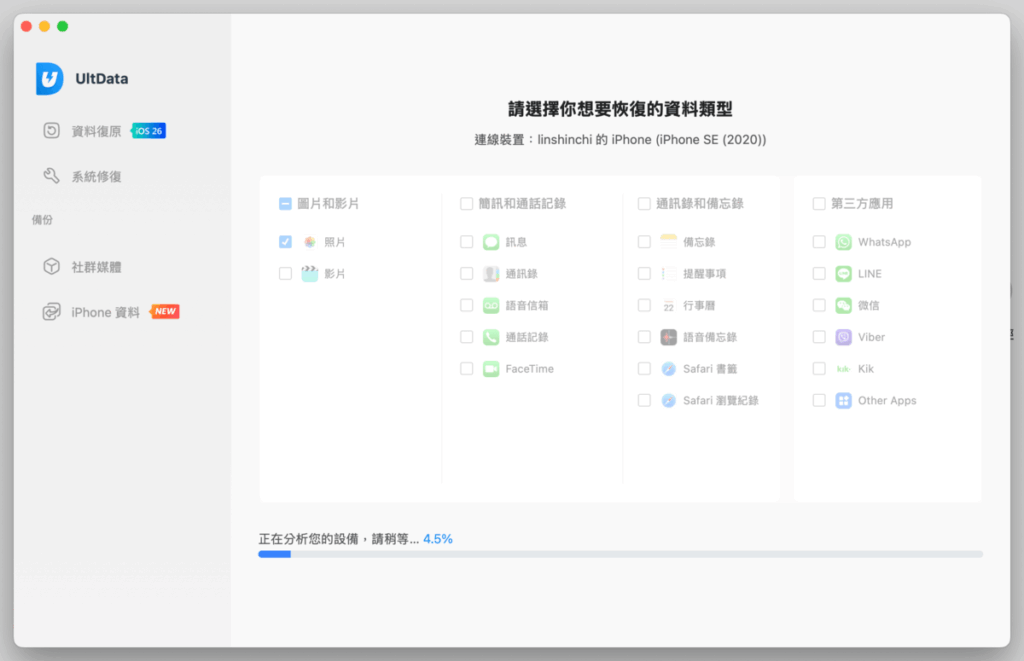This screenshot has width=1024, height=661.
Task: Click the 微信 WeChat icon
Action: click(844, 305)
